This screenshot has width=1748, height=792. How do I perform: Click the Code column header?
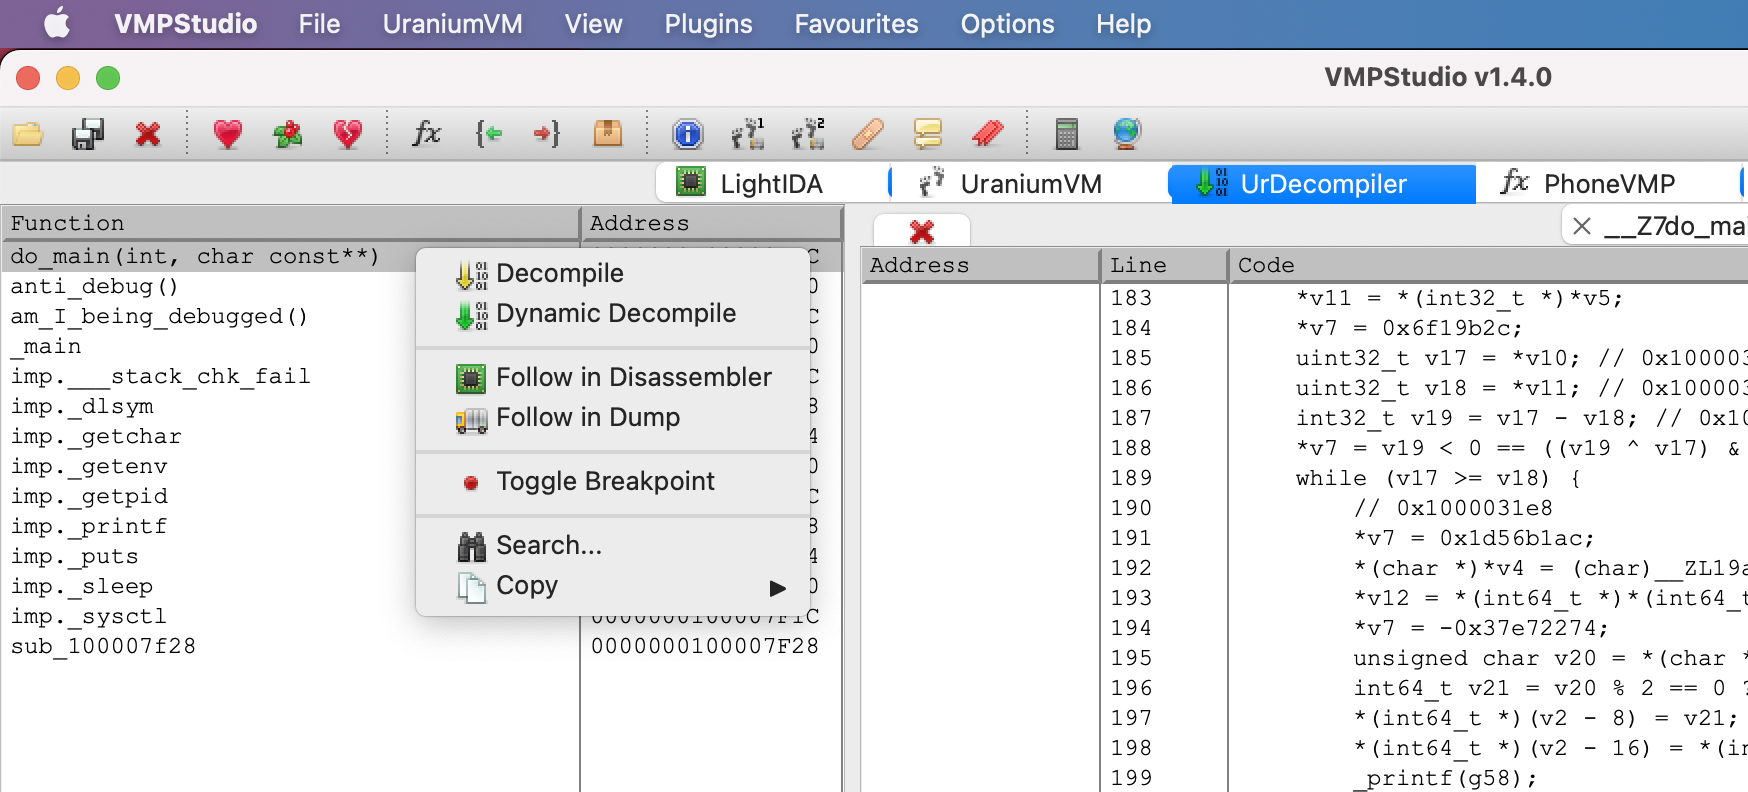point(1489,265)
